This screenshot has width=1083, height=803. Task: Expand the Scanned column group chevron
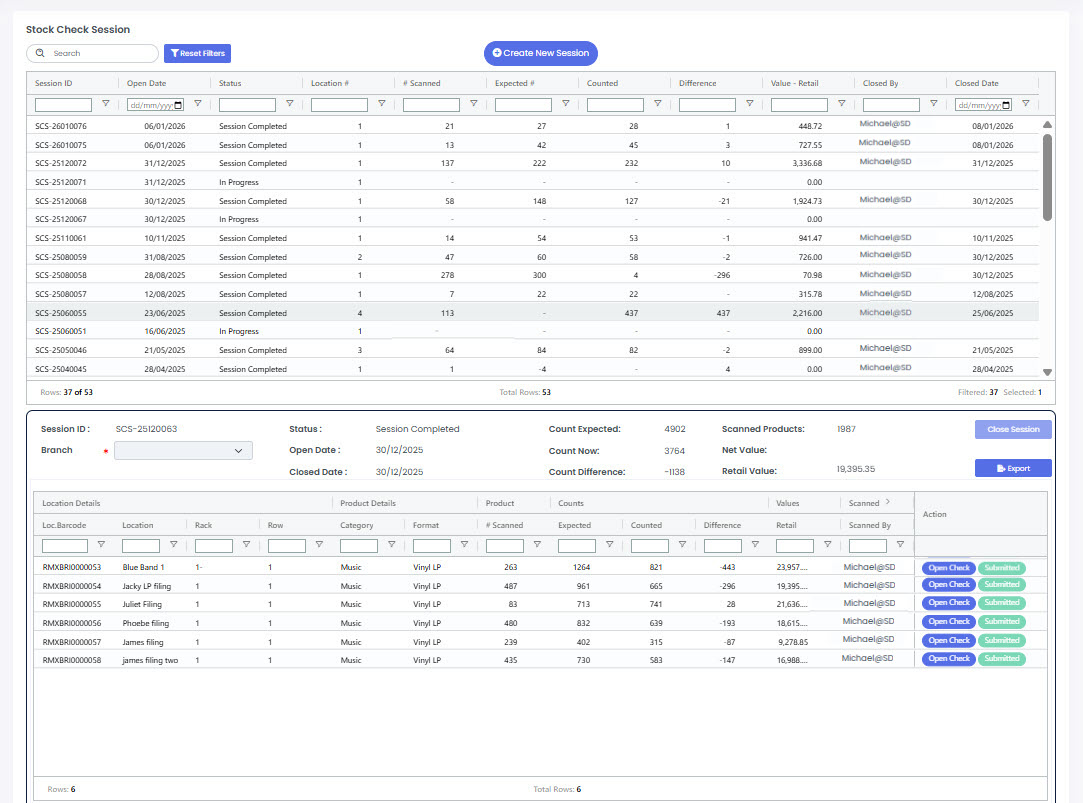[887, 503]
